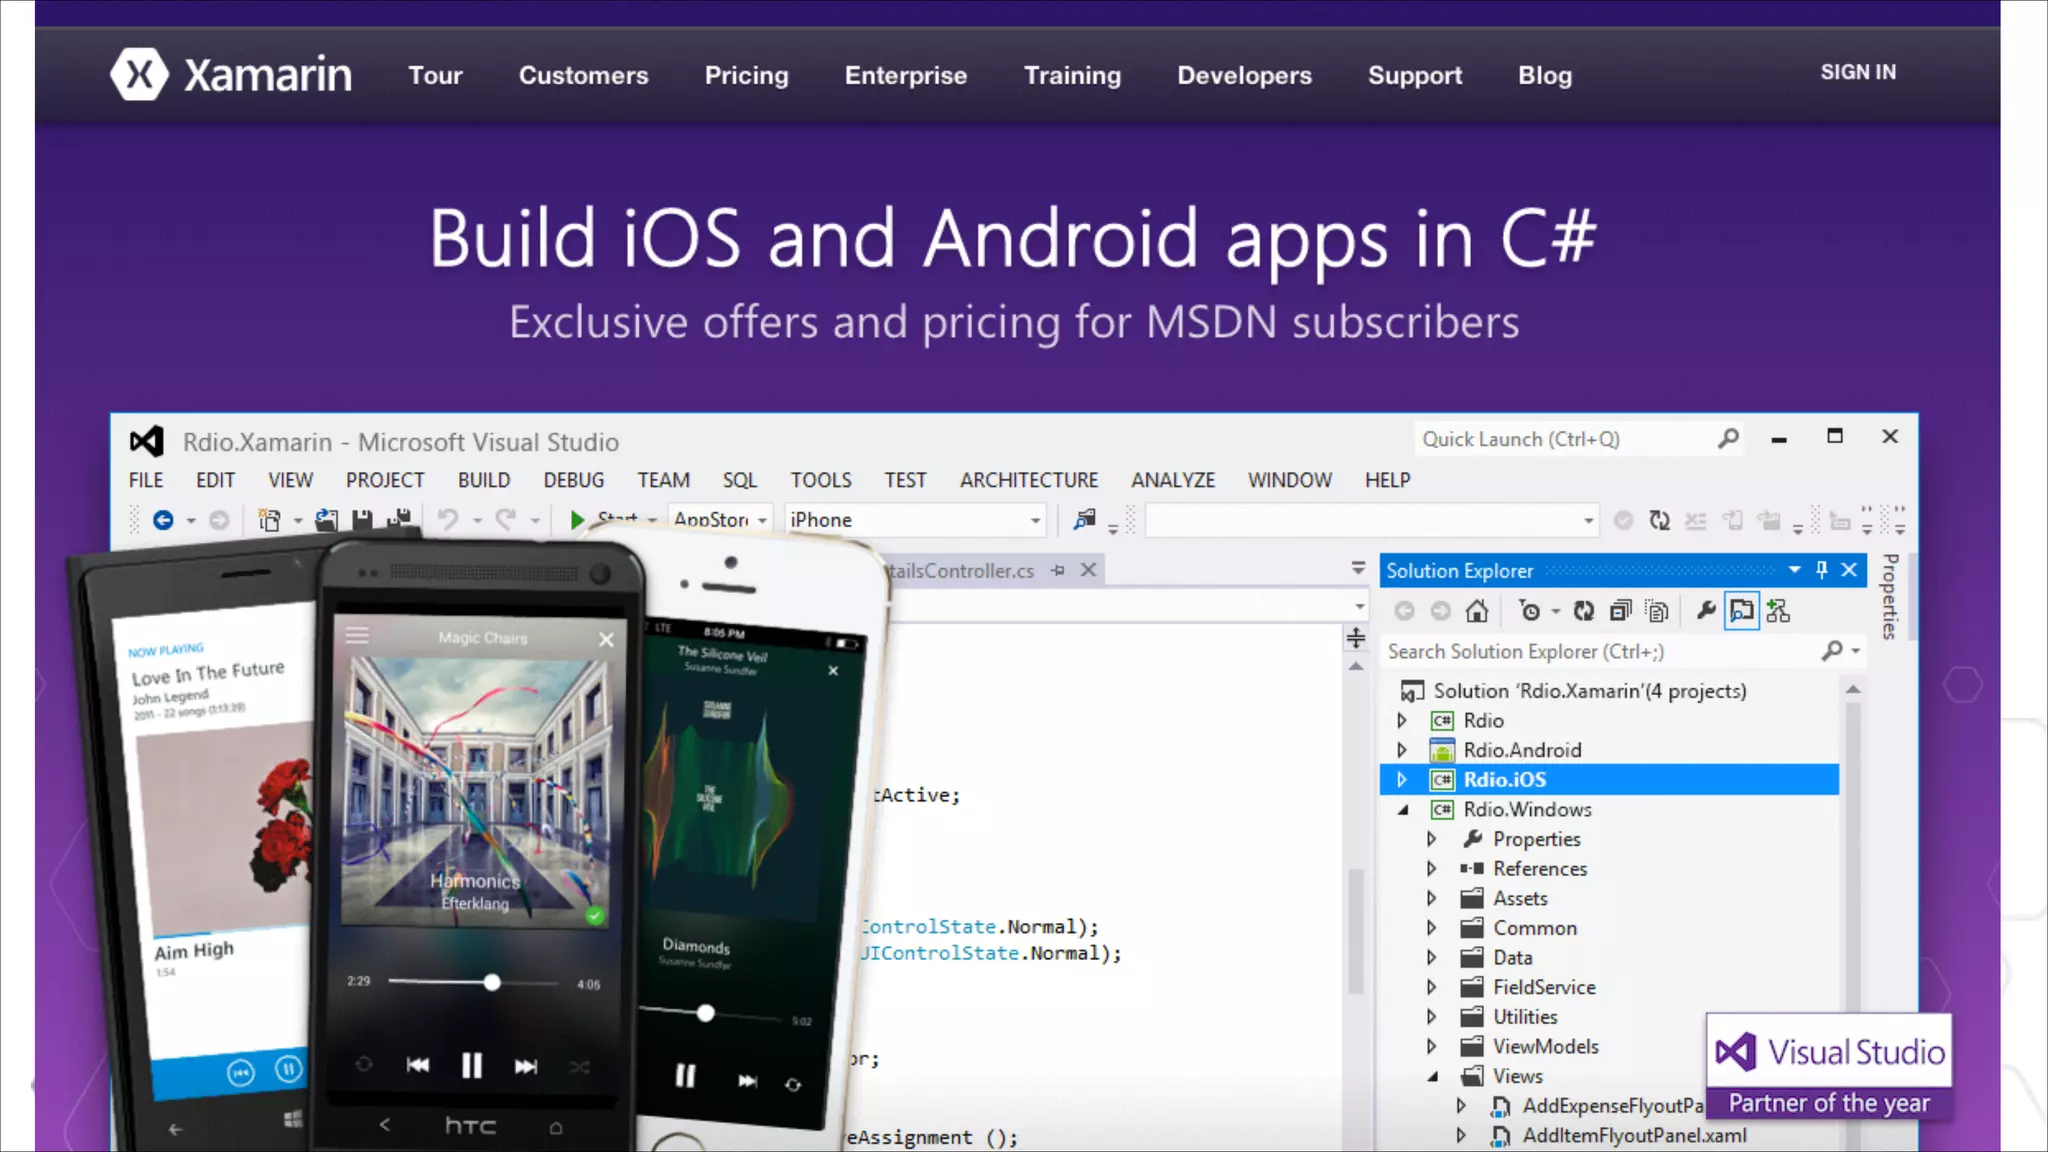Screen dimensions: 2048x1152
Task: Click the Xamarin logo icon
Action: [x=139, y=75]
